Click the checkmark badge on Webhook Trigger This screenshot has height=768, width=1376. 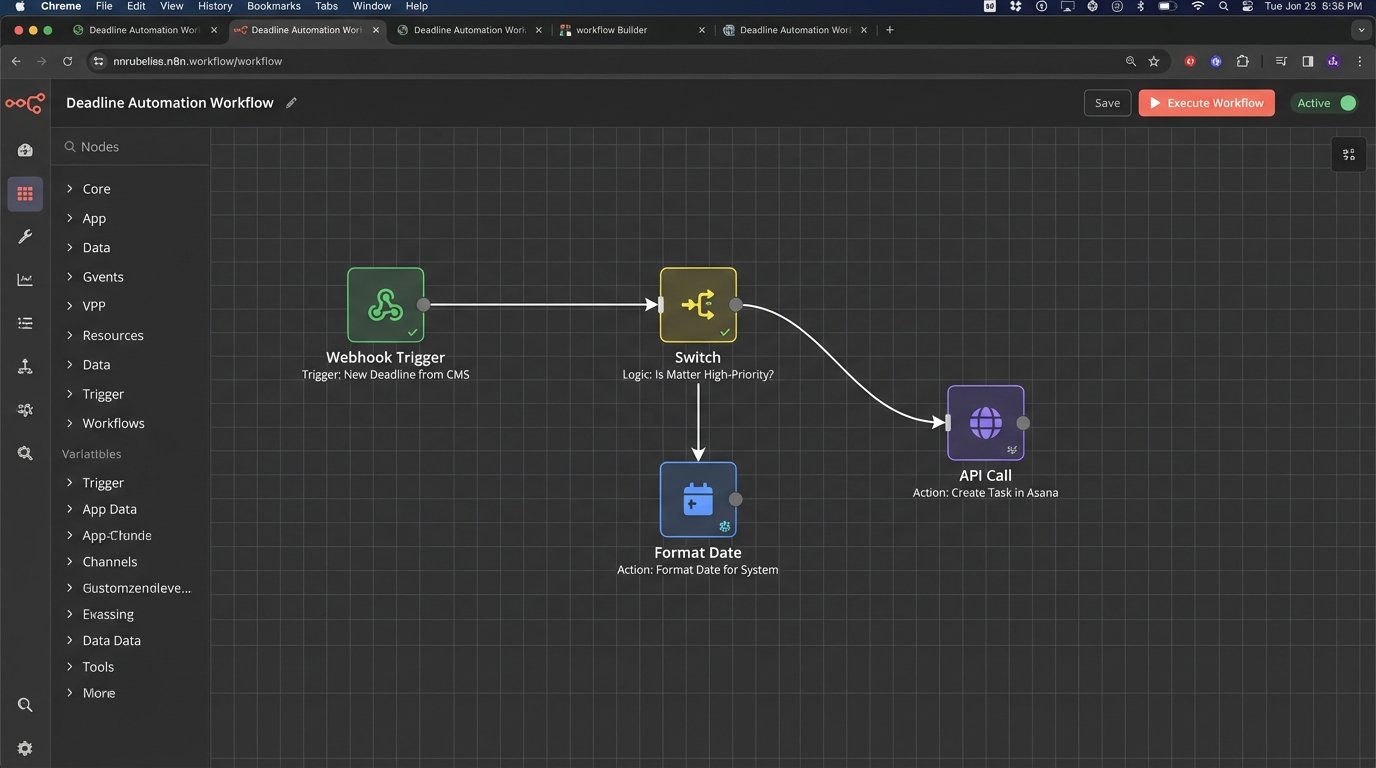412,330
